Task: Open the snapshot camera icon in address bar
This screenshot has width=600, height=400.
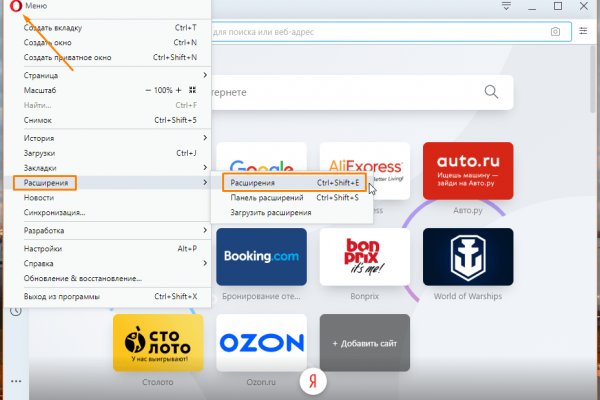Action: 555,32
